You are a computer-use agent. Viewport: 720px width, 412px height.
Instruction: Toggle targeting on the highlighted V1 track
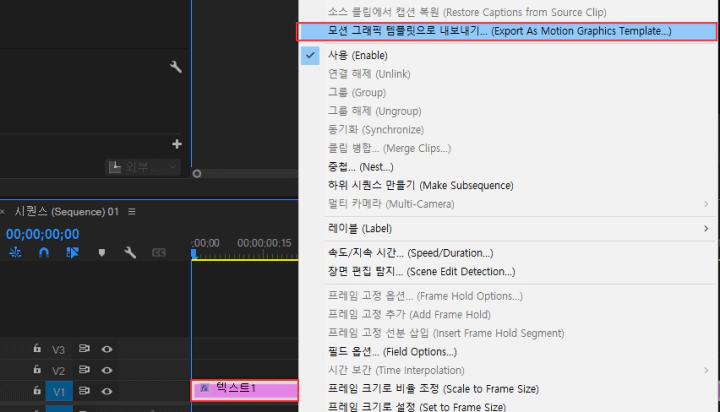(x=59, y=391)
